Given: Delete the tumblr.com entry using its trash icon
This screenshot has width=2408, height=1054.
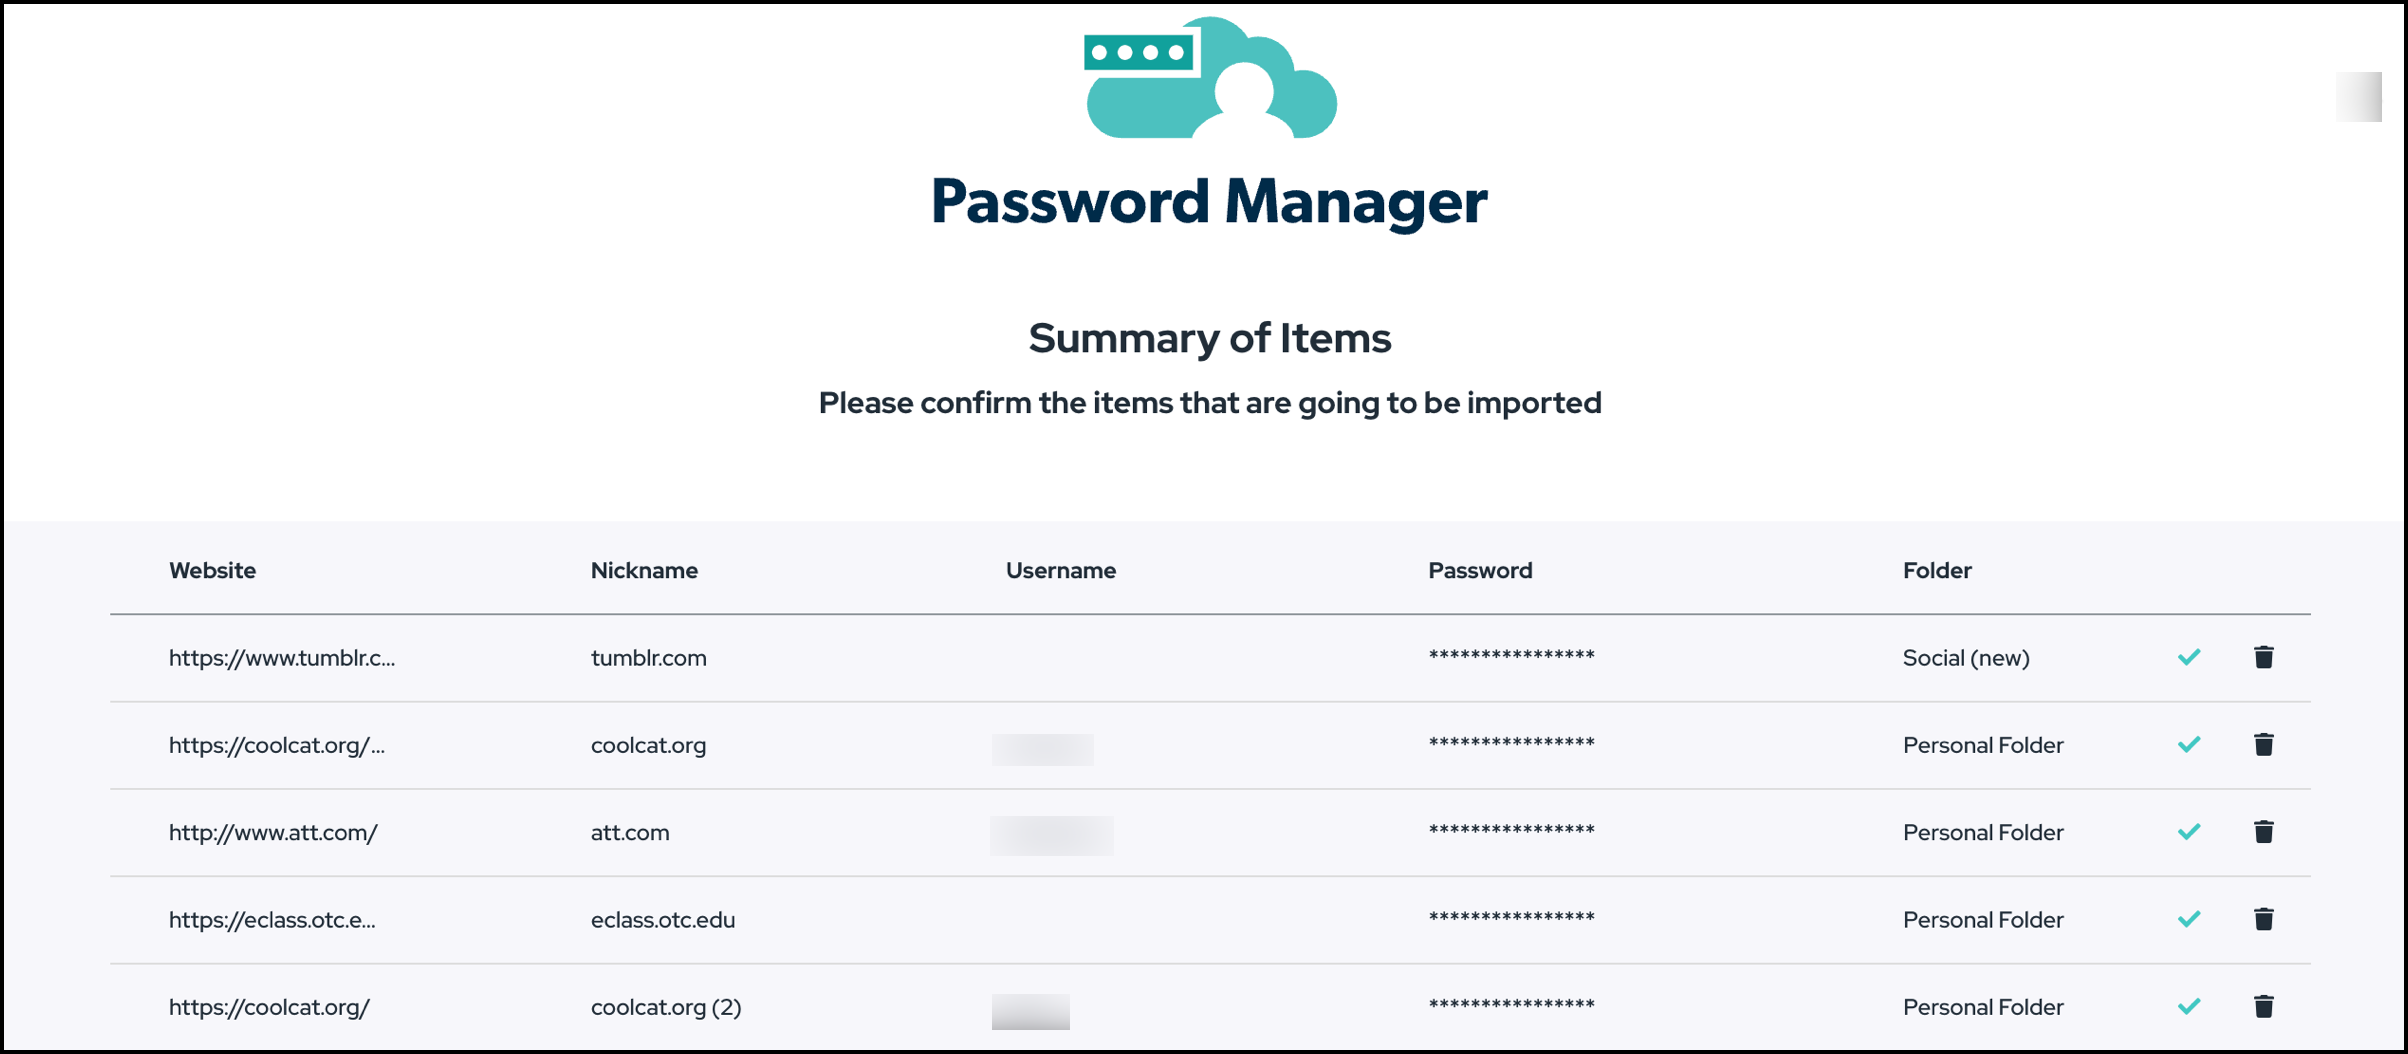Looking at the screenshot, I should 2264,657.
